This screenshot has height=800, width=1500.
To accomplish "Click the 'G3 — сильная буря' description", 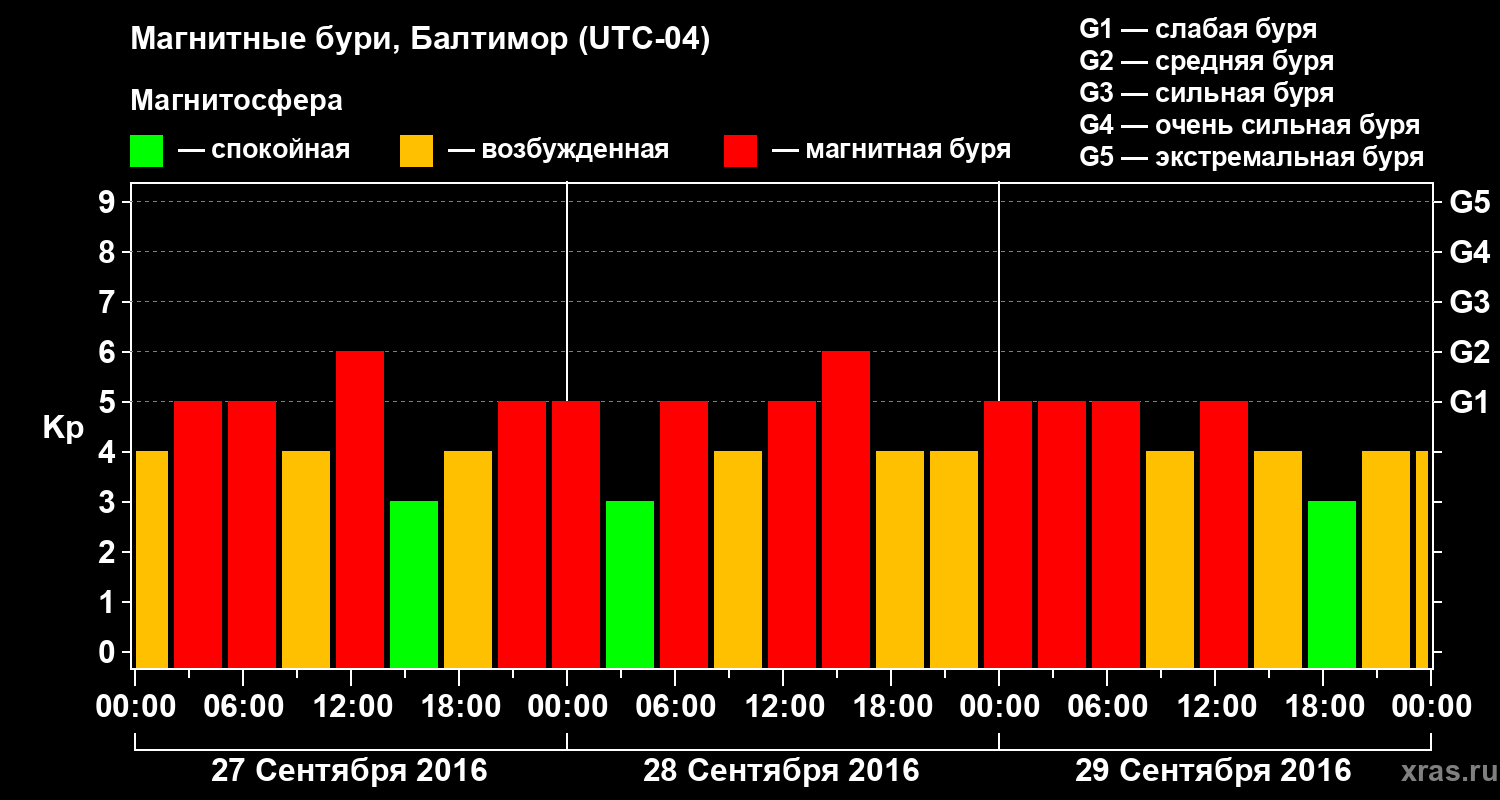I will click(x=1206, y=93).
